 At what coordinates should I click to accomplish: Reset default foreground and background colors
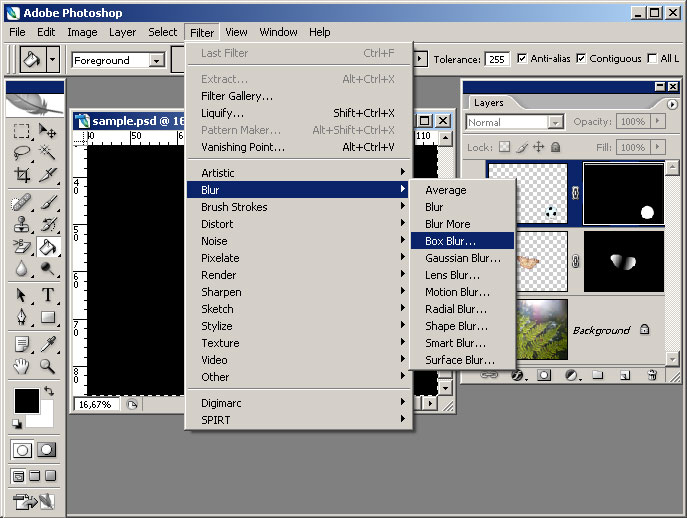(x=17, y=423)
